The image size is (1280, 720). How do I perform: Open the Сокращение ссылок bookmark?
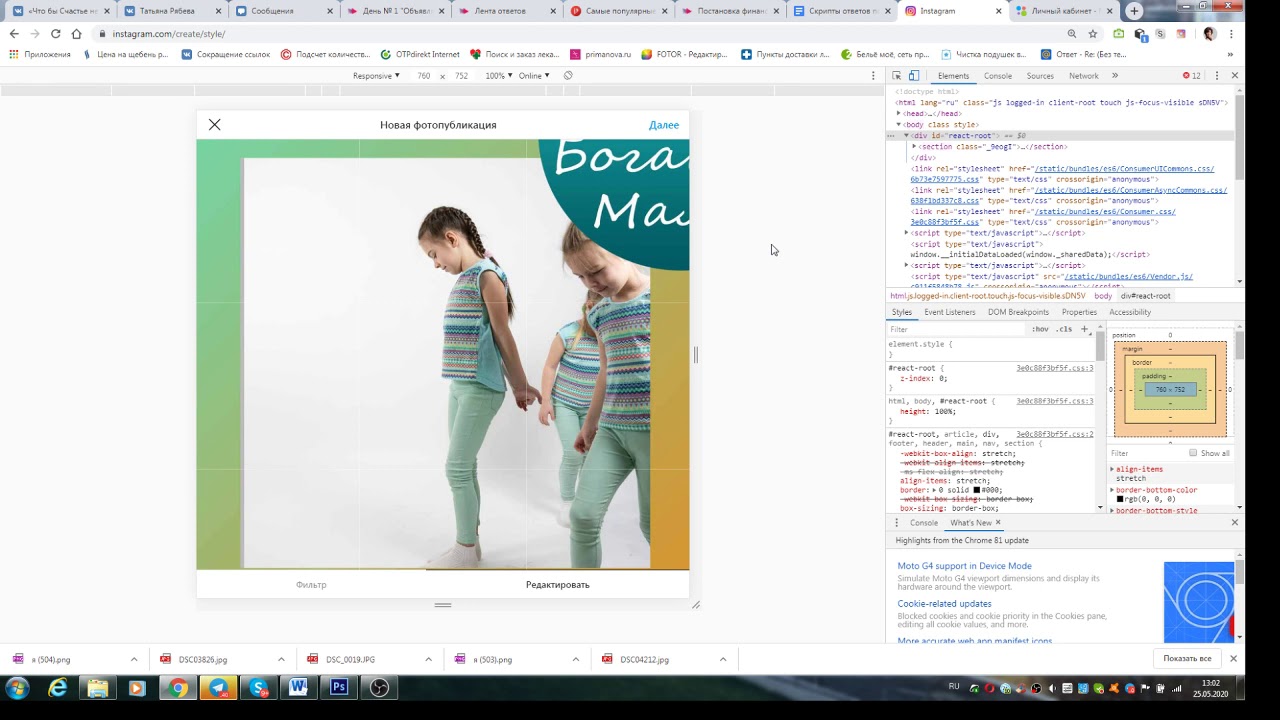click(x=226, y=54)
